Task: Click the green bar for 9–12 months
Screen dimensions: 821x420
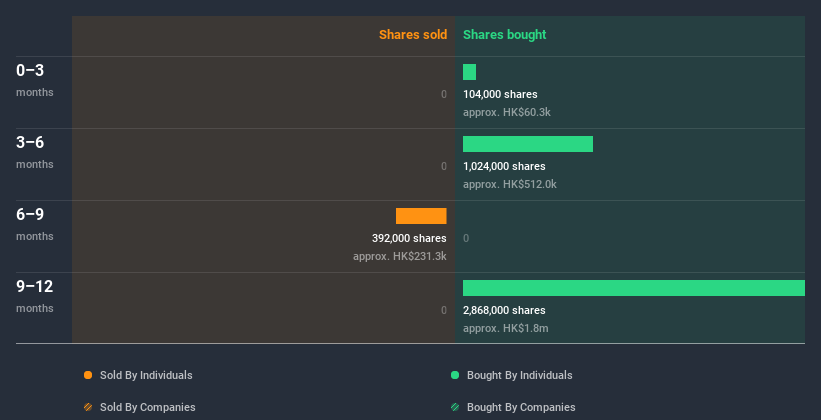Action: [634, 288]
